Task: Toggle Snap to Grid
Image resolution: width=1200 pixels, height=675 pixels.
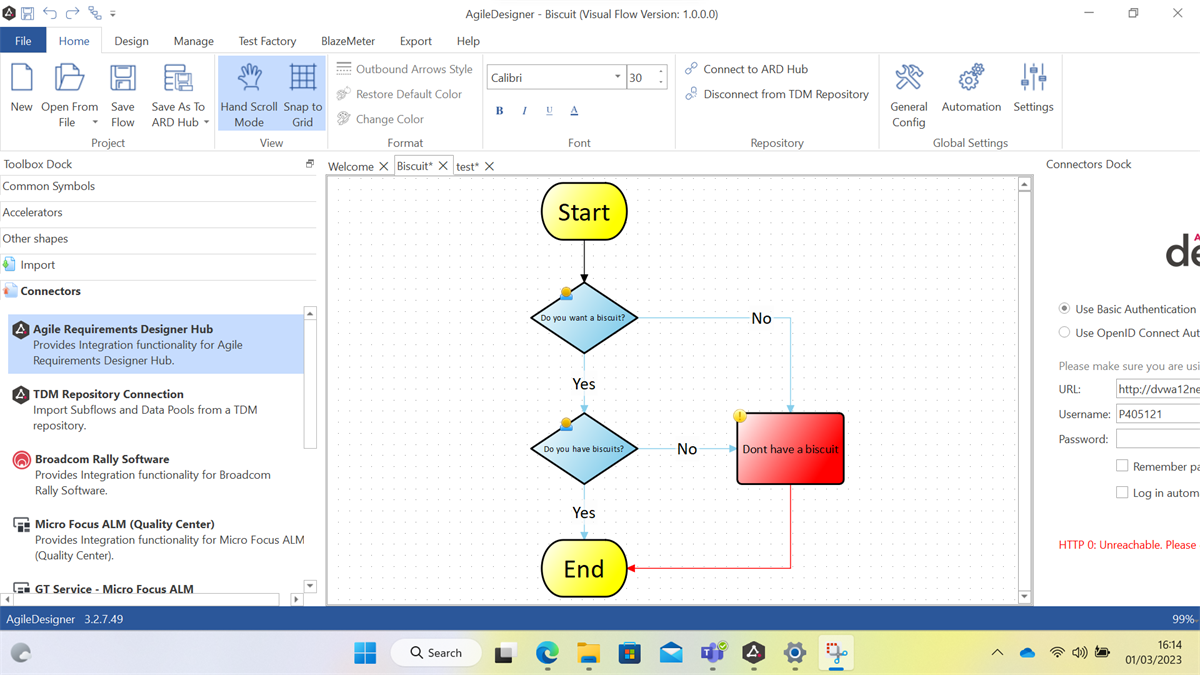Action: pos(302,95)
